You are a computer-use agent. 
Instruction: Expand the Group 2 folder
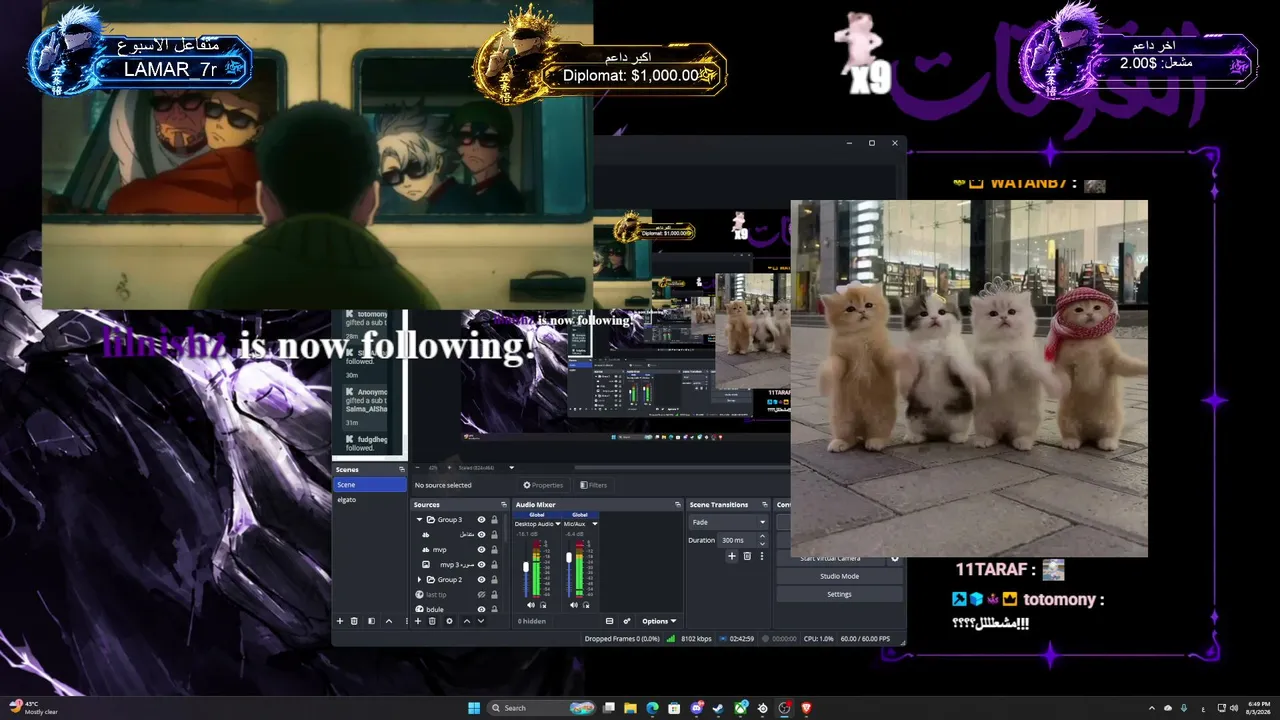click(x=420, y=580)
